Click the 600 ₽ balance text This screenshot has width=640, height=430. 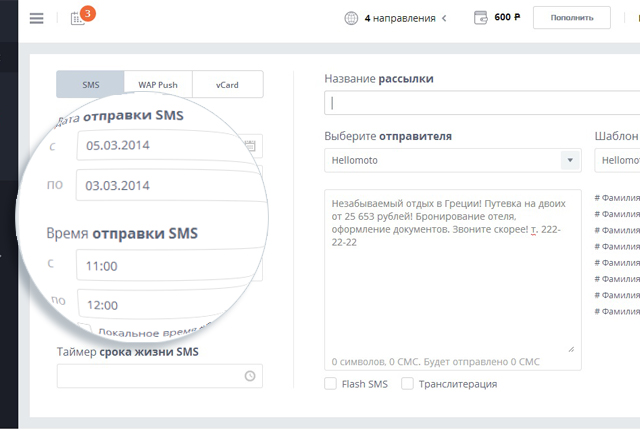click(507, 17)
